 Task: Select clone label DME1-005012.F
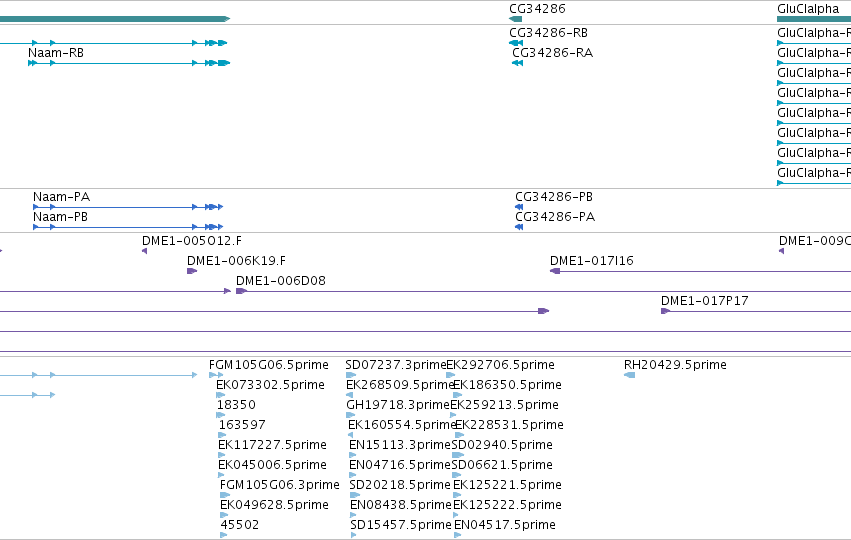click(x=192, y=240)
